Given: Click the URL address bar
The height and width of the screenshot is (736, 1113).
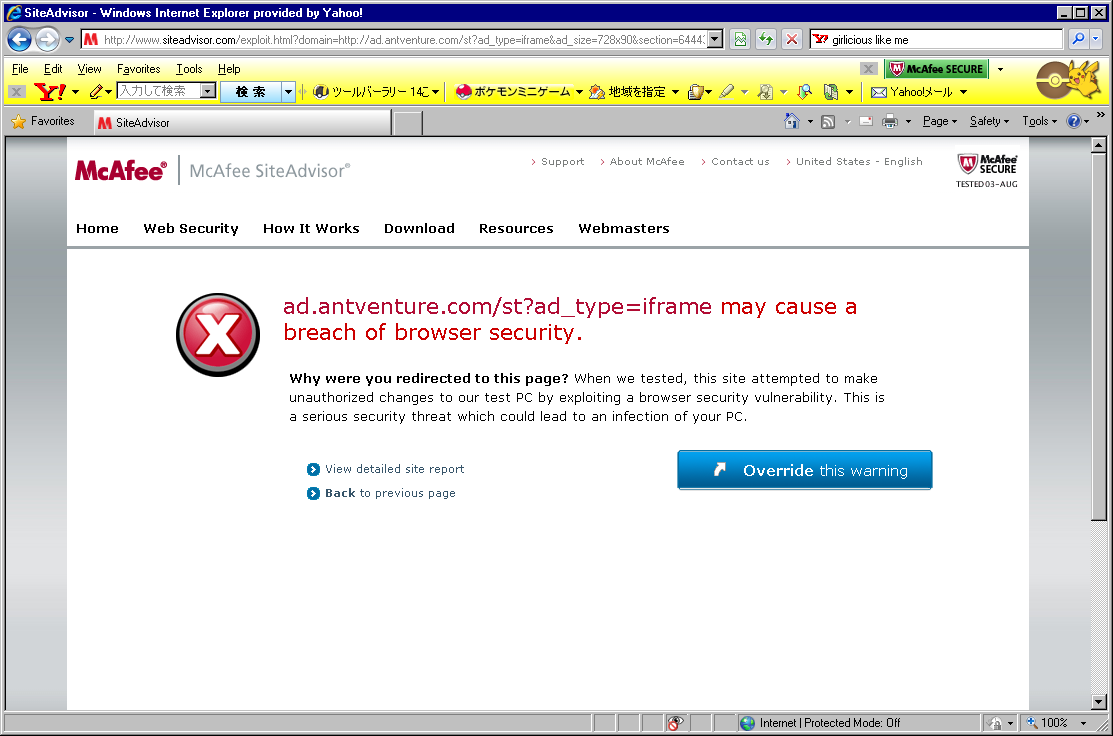Looking at the screenshot, I should 403,40.
